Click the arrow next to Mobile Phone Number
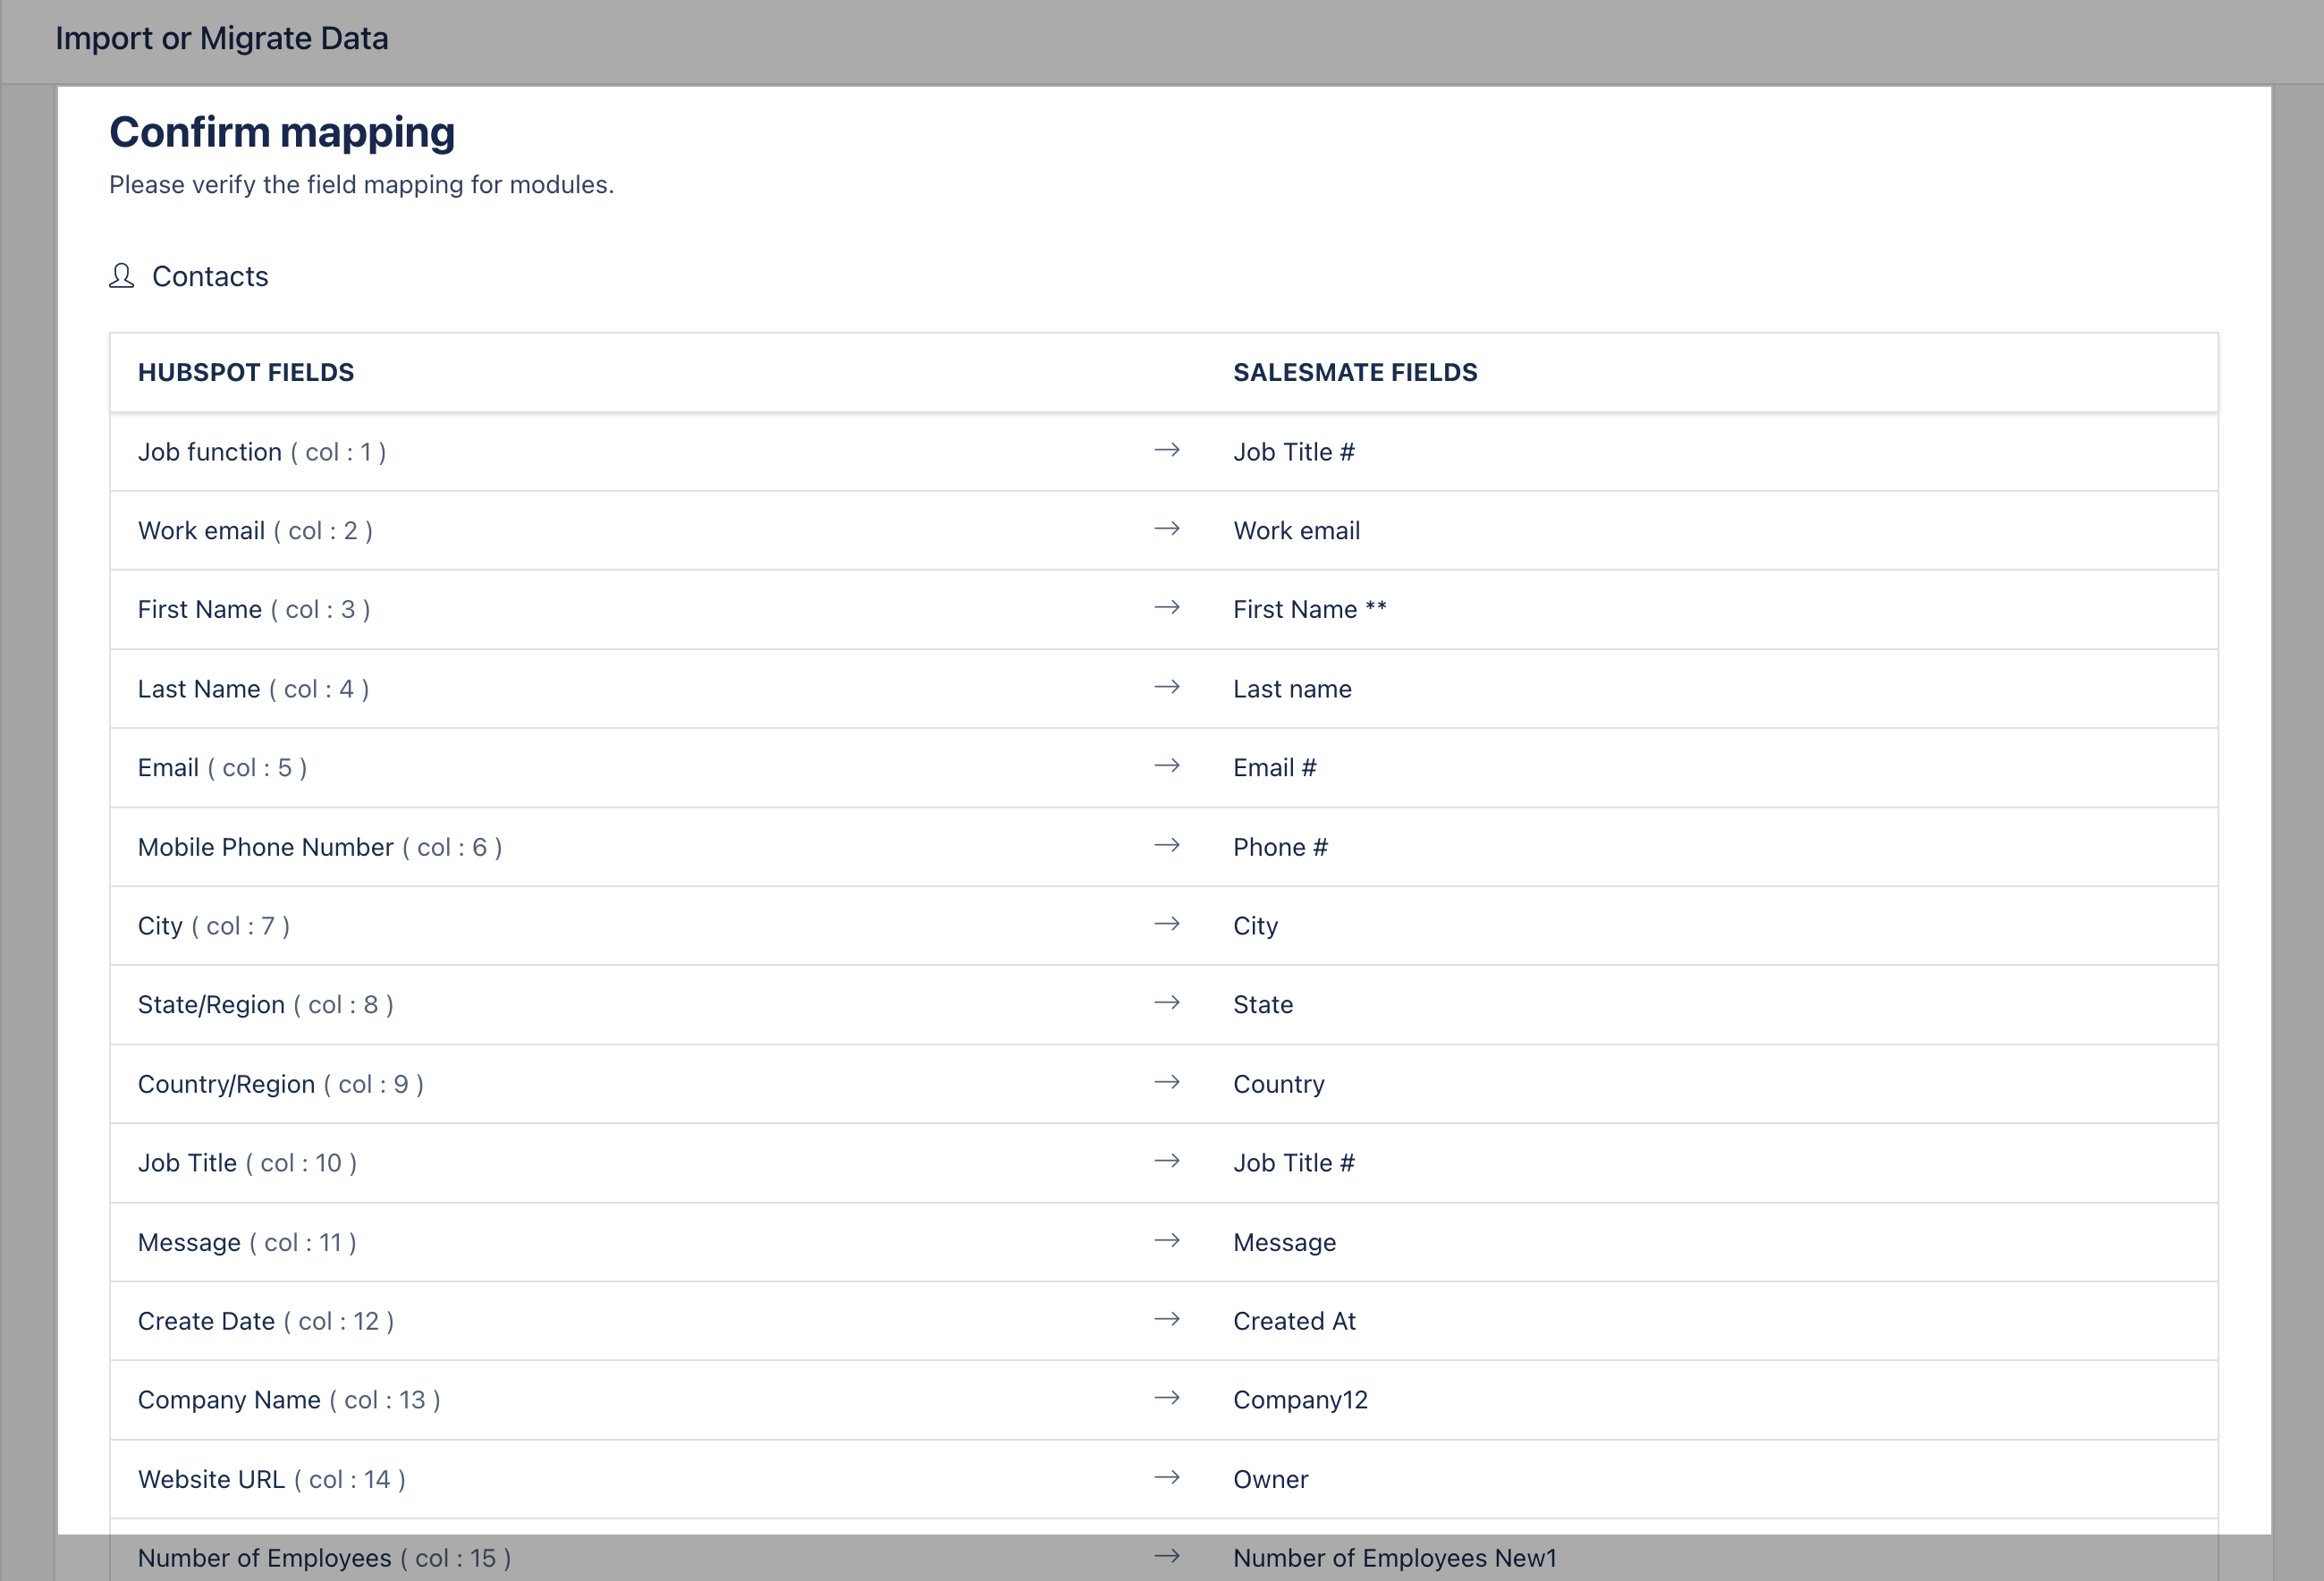 [1168, 846]
